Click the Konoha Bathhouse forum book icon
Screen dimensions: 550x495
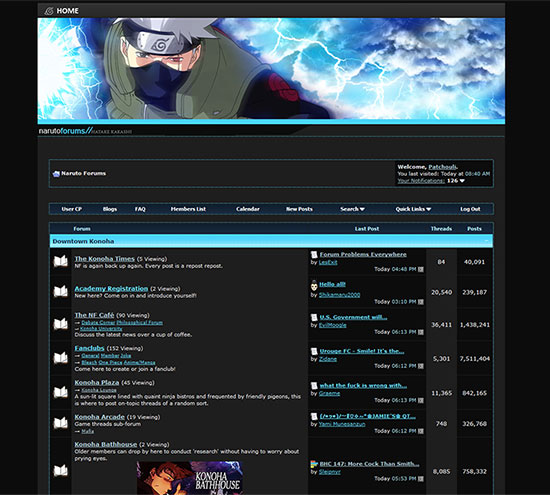click(60, 470)
